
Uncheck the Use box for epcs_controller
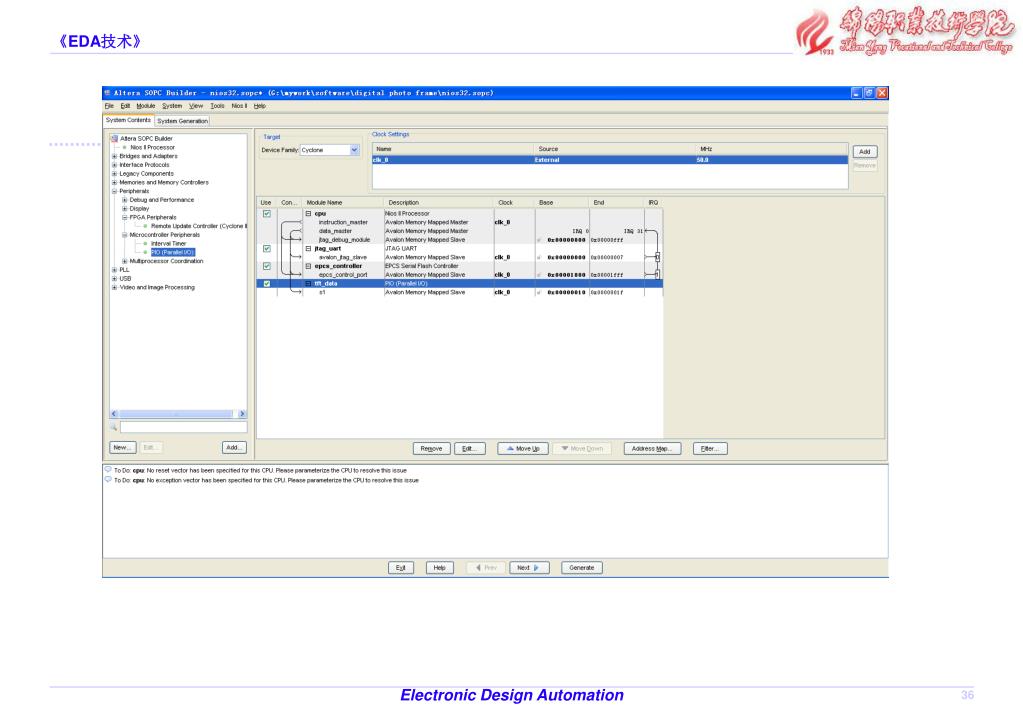tap(267, 266)
